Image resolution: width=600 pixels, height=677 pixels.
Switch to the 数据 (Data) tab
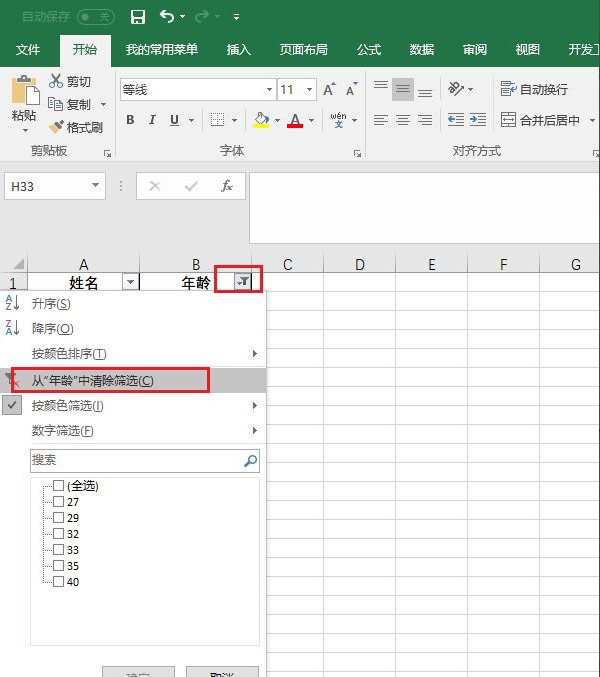422,50
